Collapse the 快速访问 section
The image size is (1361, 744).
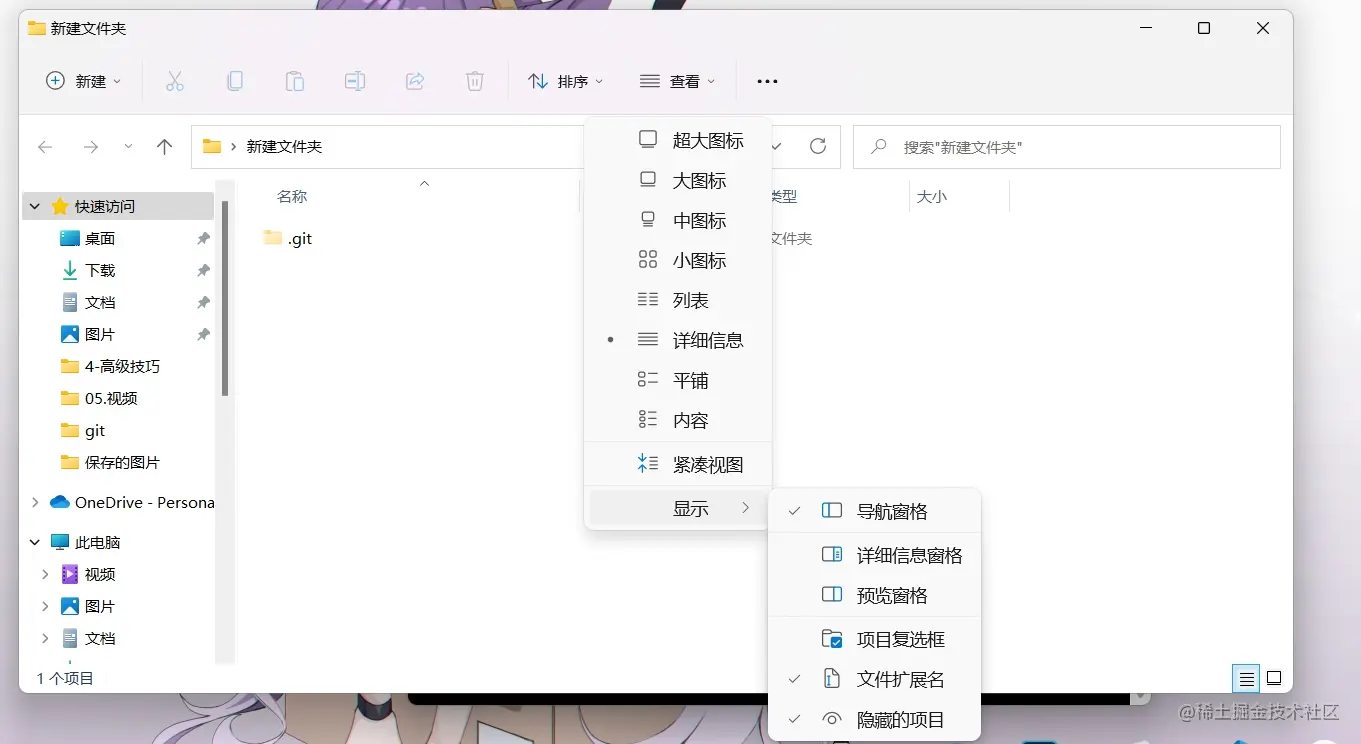pos(34,205)
